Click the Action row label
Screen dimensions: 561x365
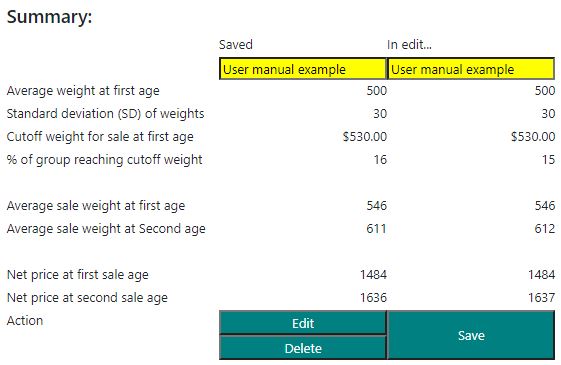(25, 320)
